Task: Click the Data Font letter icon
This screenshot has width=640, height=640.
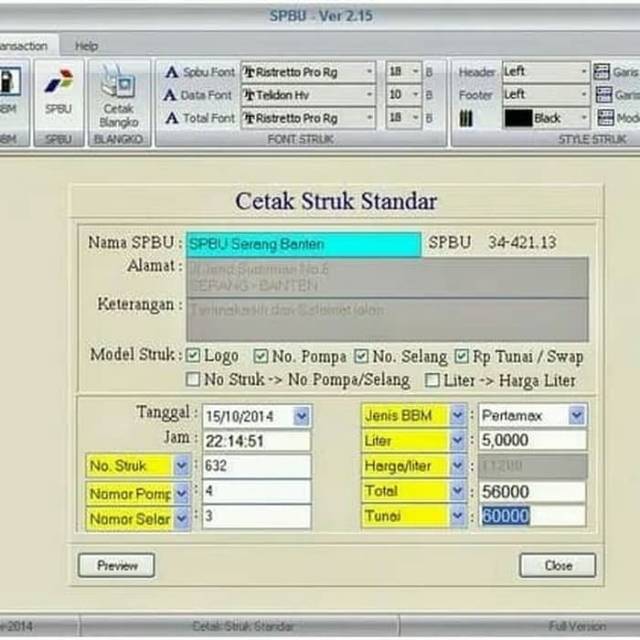Action: [170, 95]
